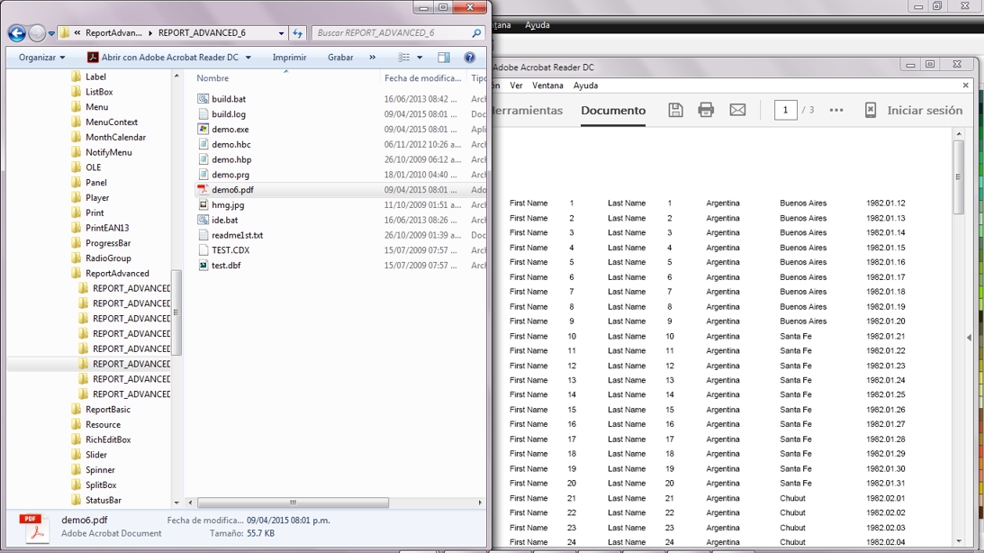The width and height of the screenshot is (984, 553).
Task: Select the test.dbf file icon
Action: point(203,265)
